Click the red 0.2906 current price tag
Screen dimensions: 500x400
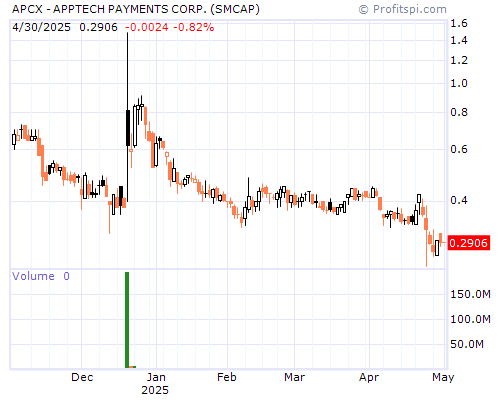469,243
